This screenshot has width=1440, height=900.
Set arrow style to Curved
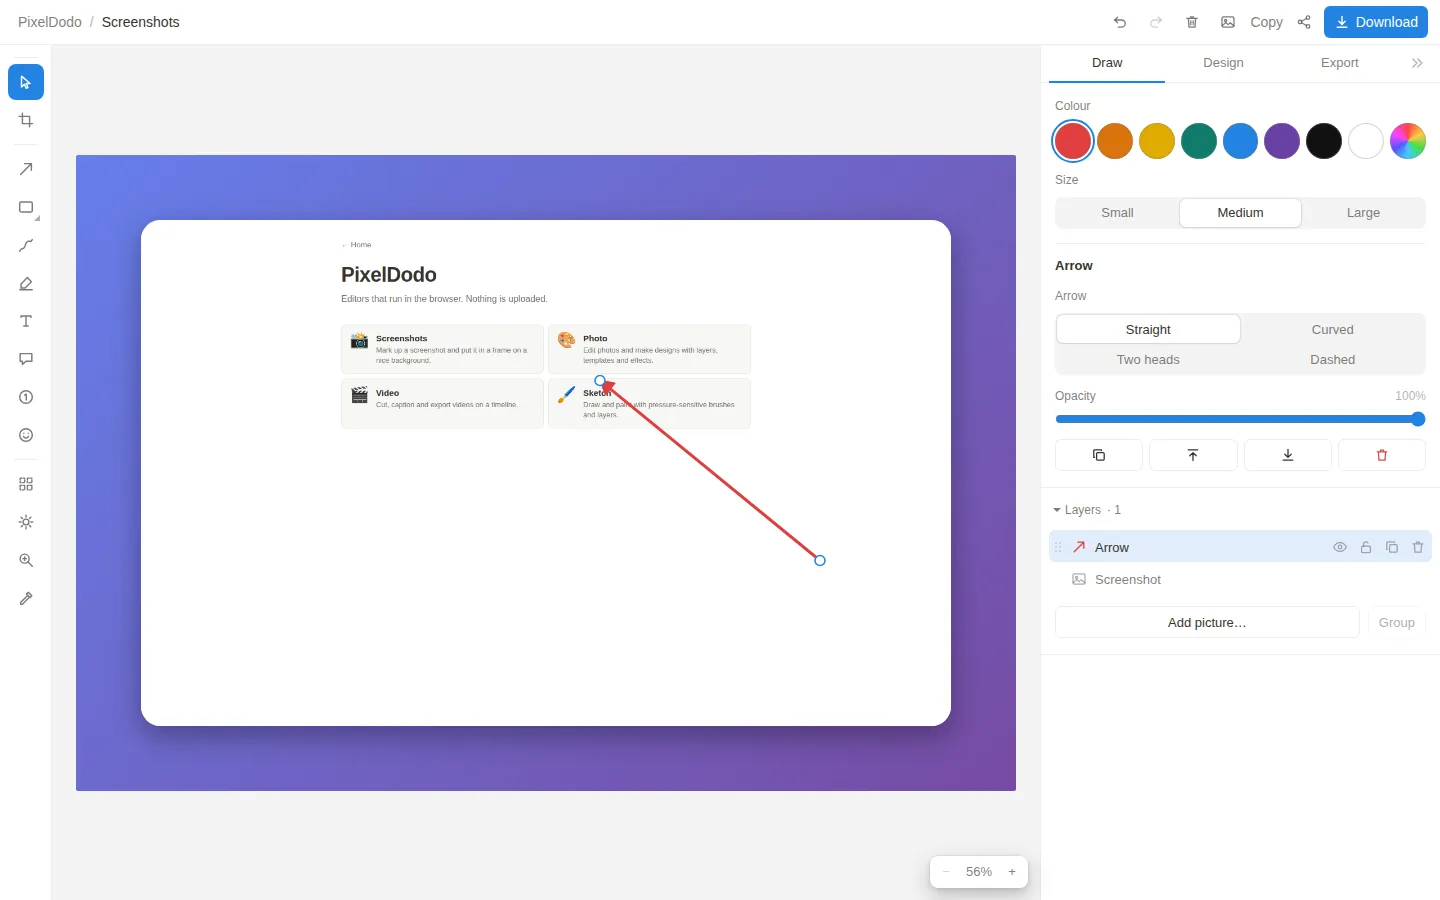[1333, 329]
